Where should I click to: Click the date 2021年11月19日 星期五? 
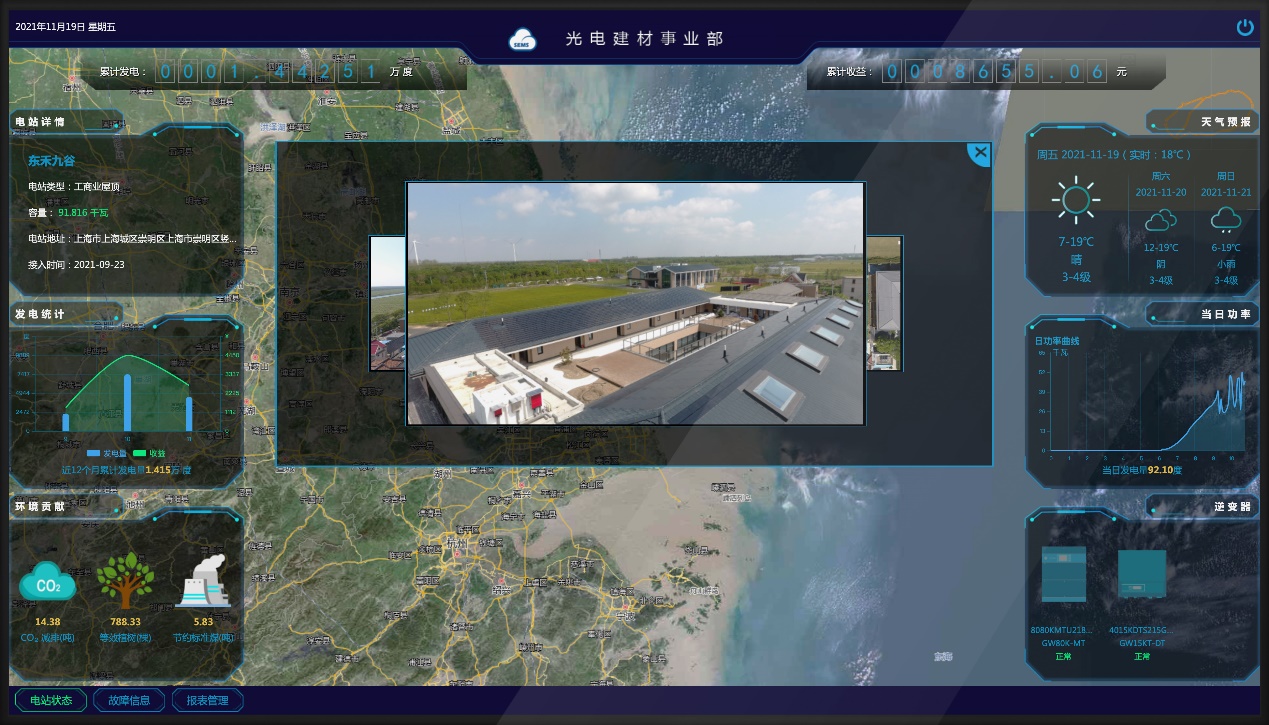66,27
